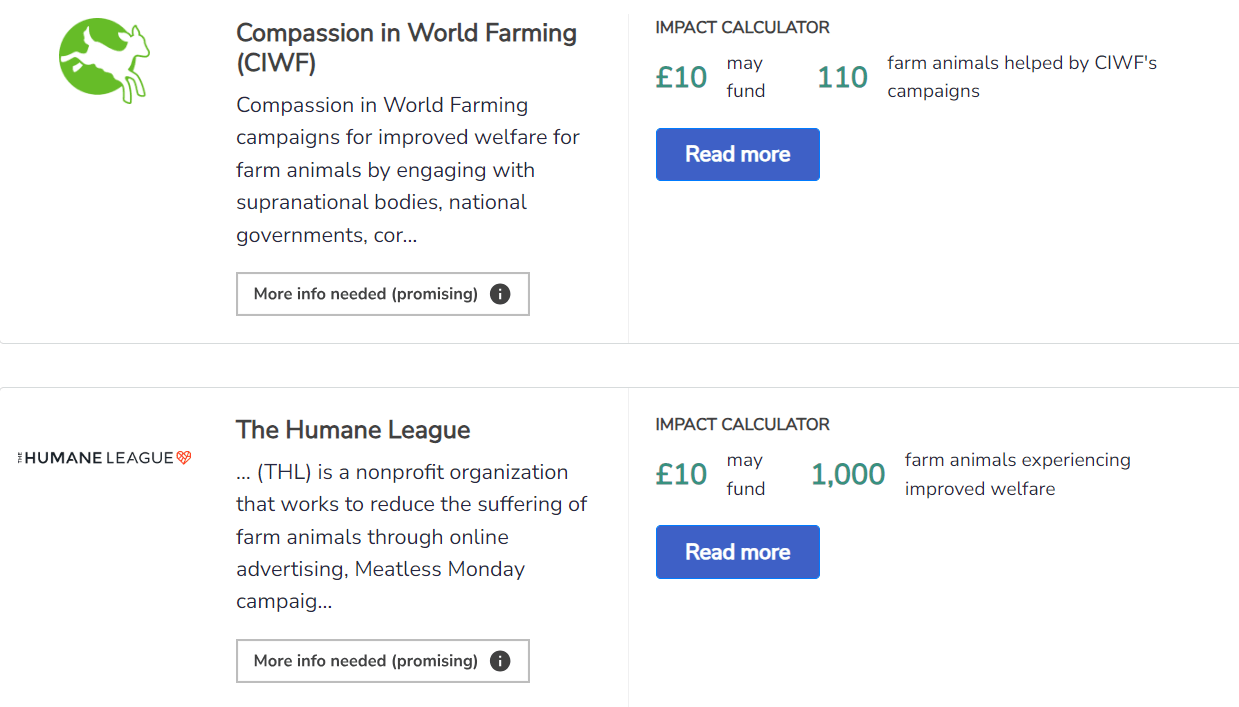1239x707 pixels.
Task: Click The Humane League logo
Action: [104, 458]
